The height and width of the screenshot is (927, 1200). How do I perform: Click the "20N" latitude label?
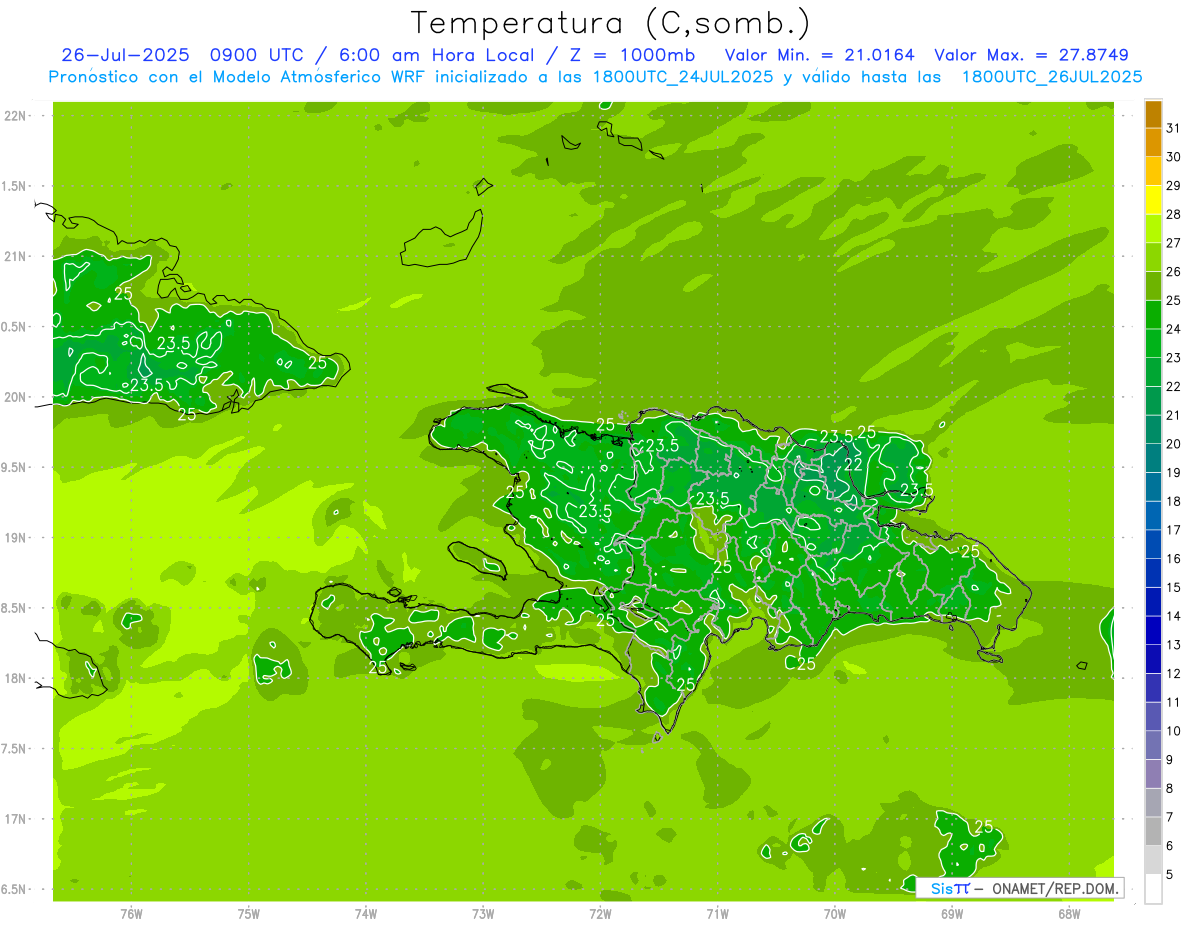16,398
